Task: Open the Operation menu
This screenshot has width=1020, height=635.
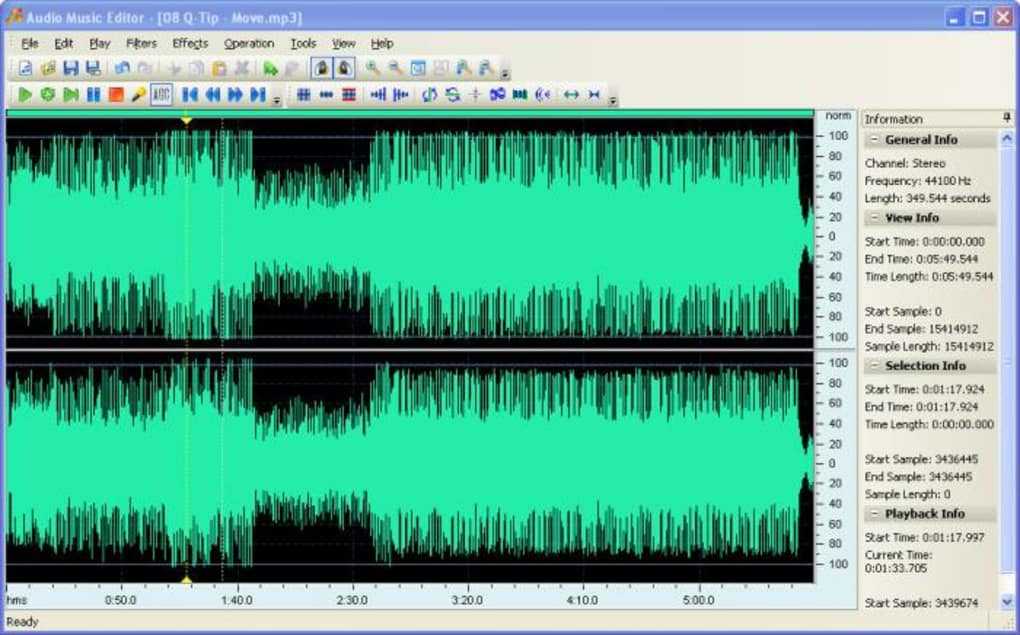Action: (x=249, y=44)
